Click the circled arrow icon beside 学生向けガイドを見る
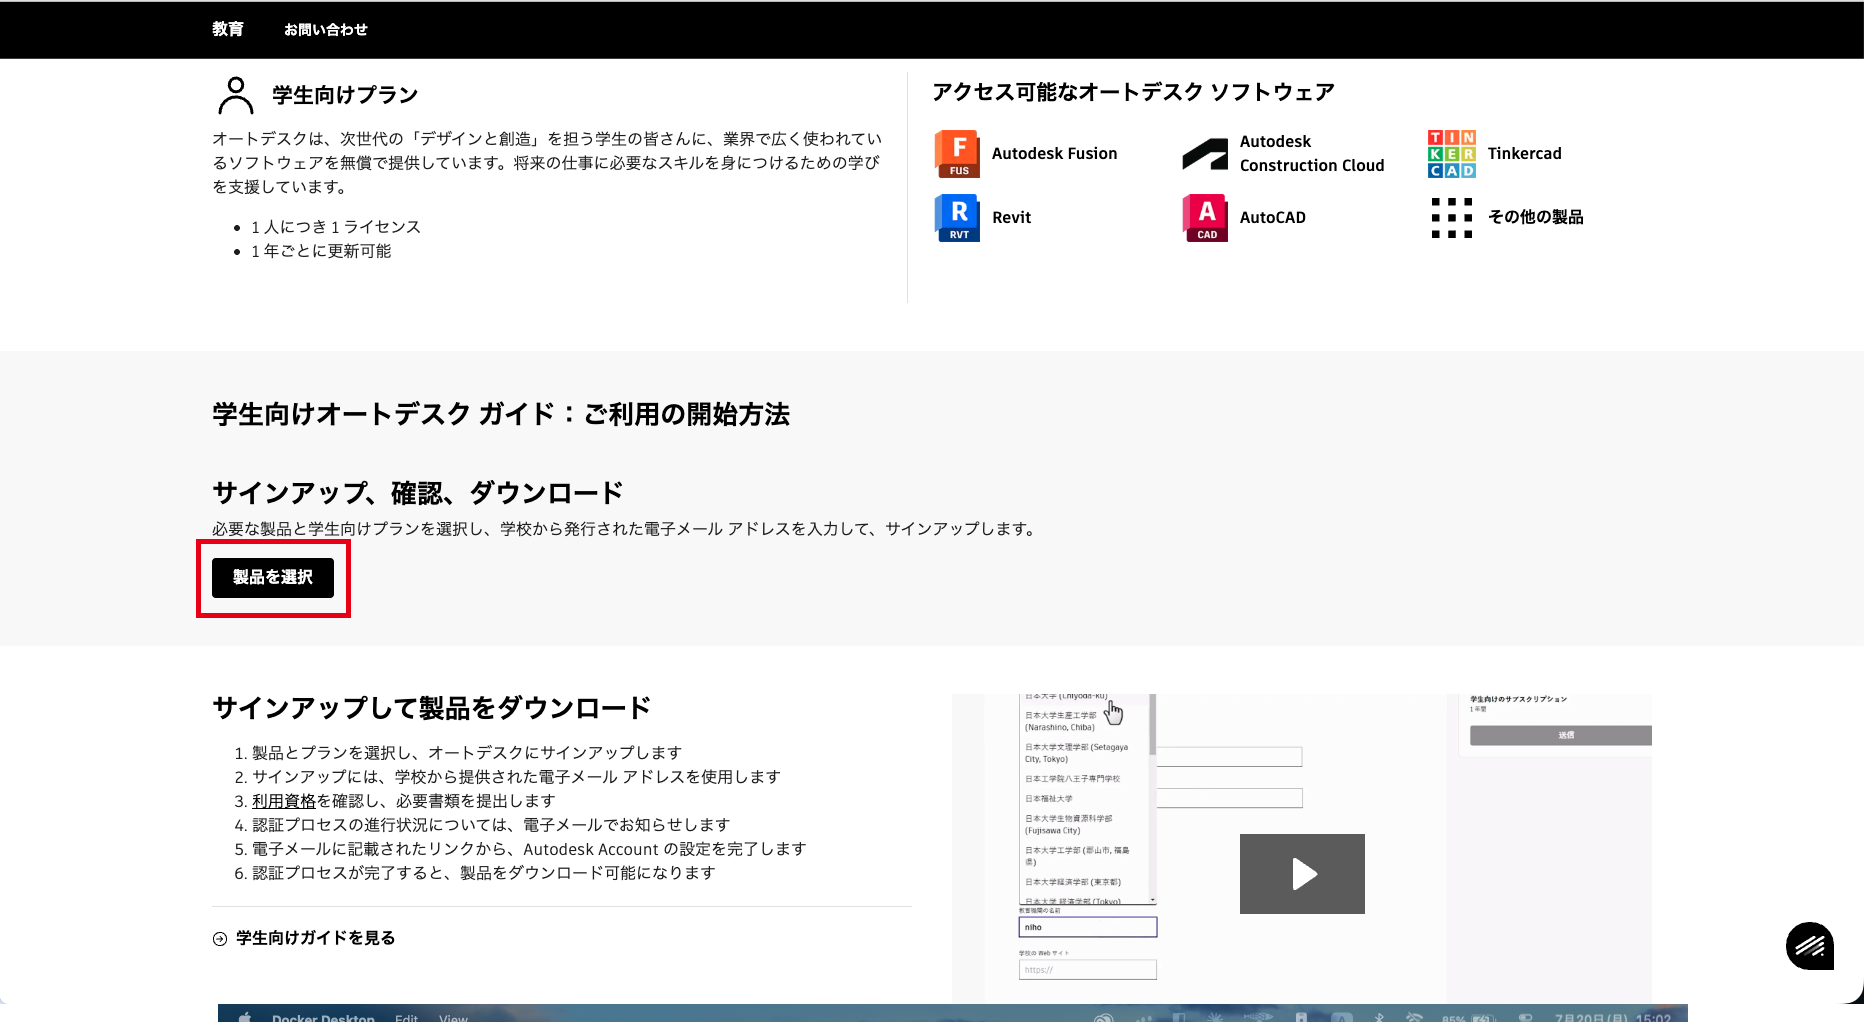 pos(220,939)
